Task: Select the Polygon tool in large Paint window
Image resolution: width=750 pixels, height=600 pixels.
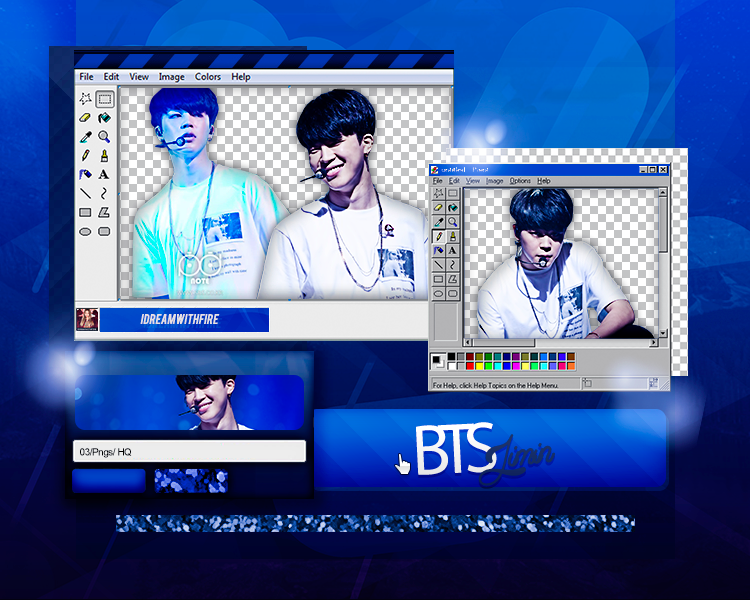Action: pos(104,212)
